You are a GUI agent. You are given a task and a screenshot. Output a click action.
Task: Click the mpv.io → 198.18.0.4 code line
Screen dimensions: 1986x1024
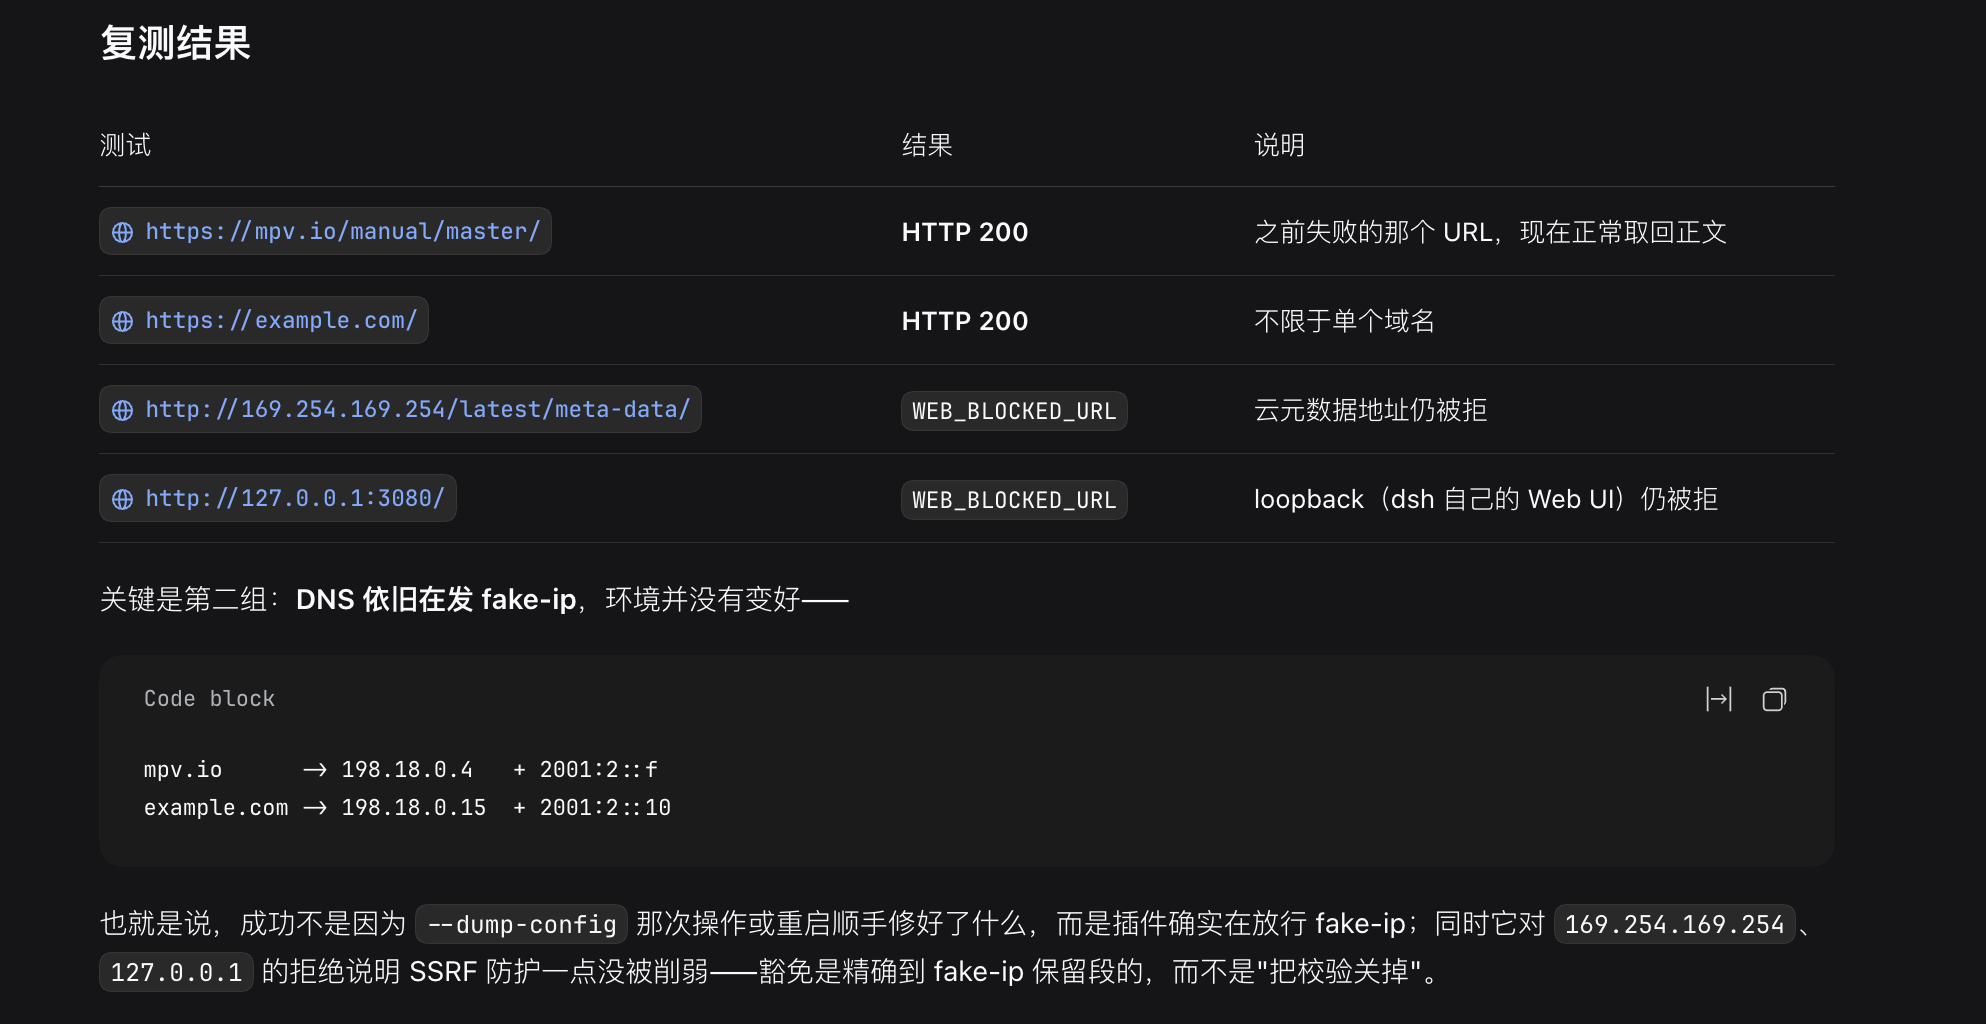[400, 769]
